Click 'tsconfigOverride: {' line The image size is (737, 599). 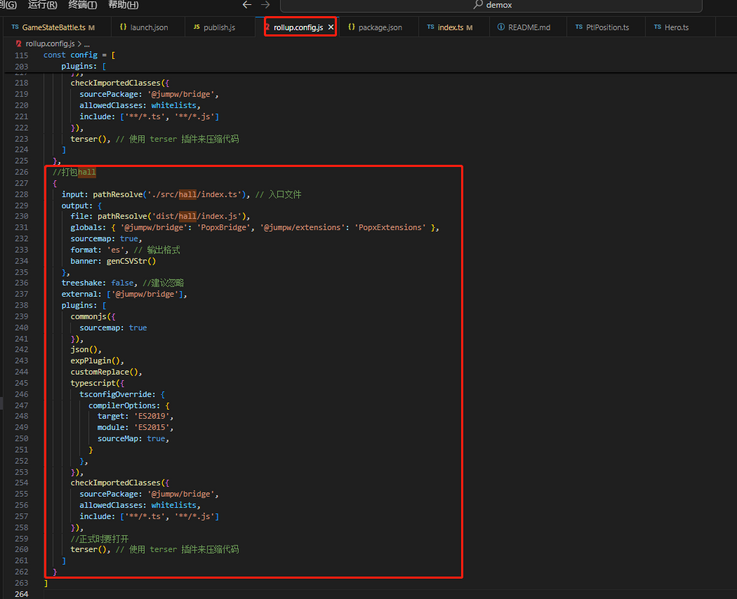[x=122, y=394]
